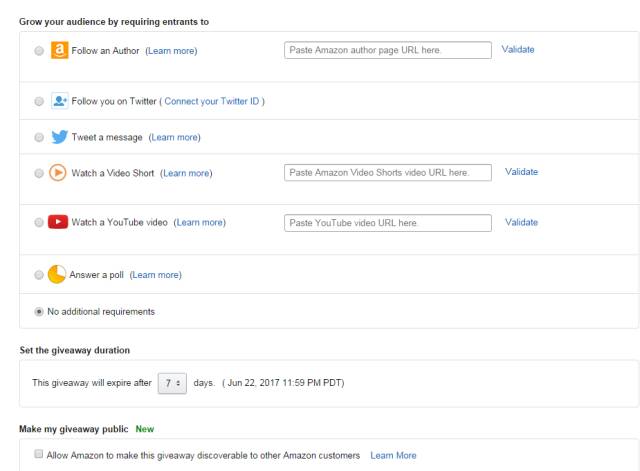
Task: Click the orange Video Short play icon
Action: tap(58, 172)
